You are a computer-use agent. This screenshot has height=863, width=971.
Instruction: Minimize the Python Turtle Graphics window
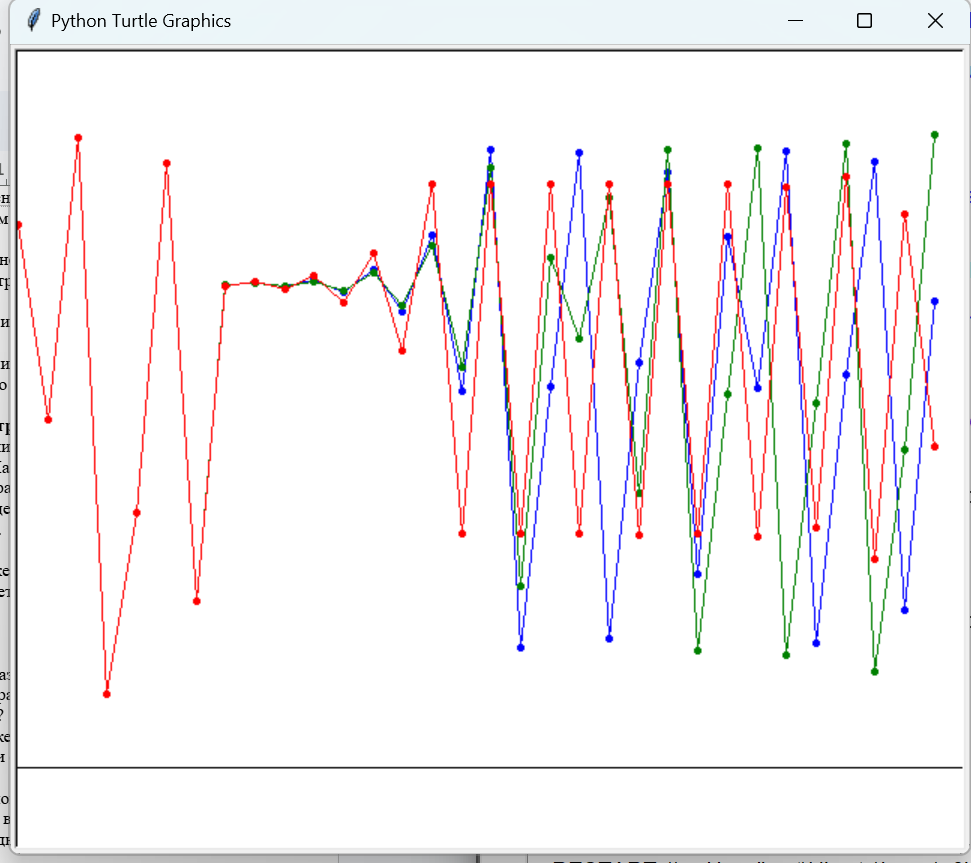(796, 20)
